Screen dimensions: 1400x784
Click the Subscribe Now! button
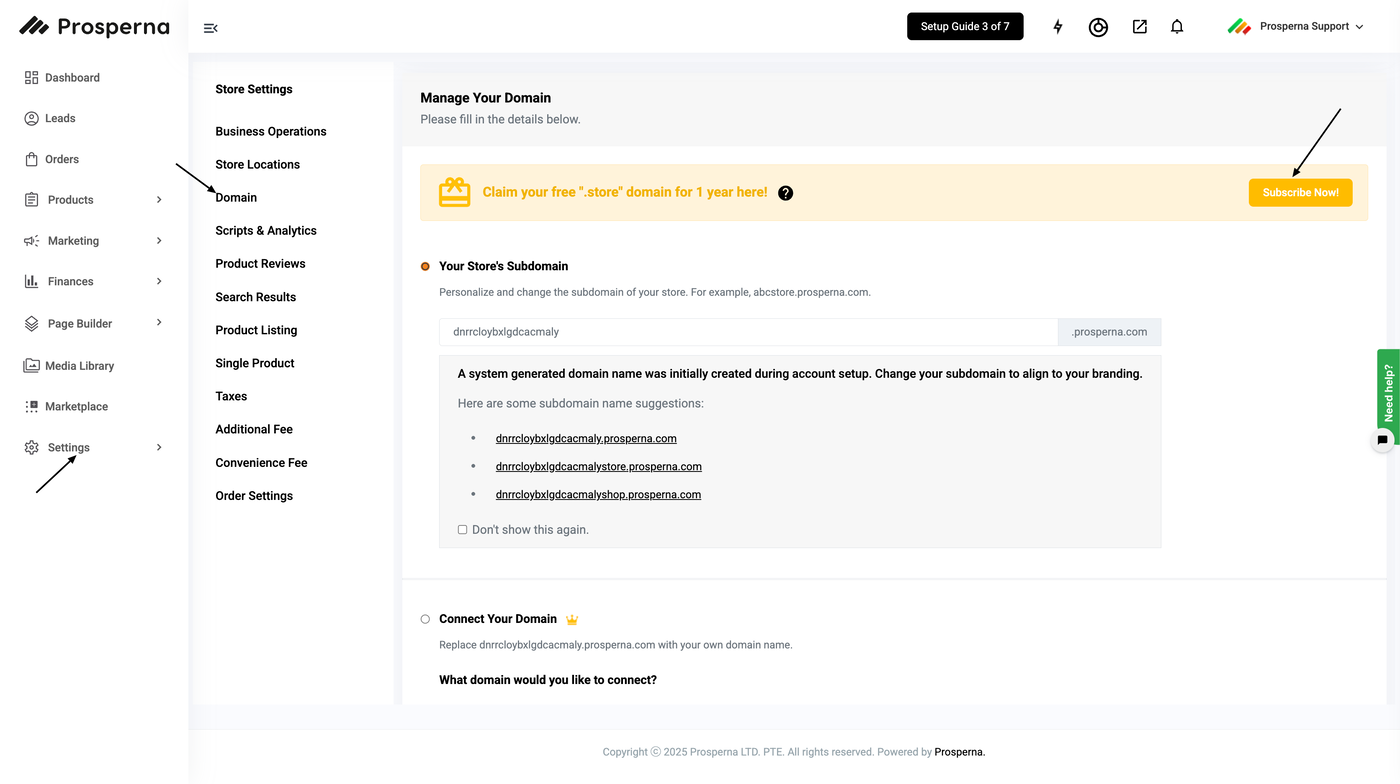coord(1300,193)
